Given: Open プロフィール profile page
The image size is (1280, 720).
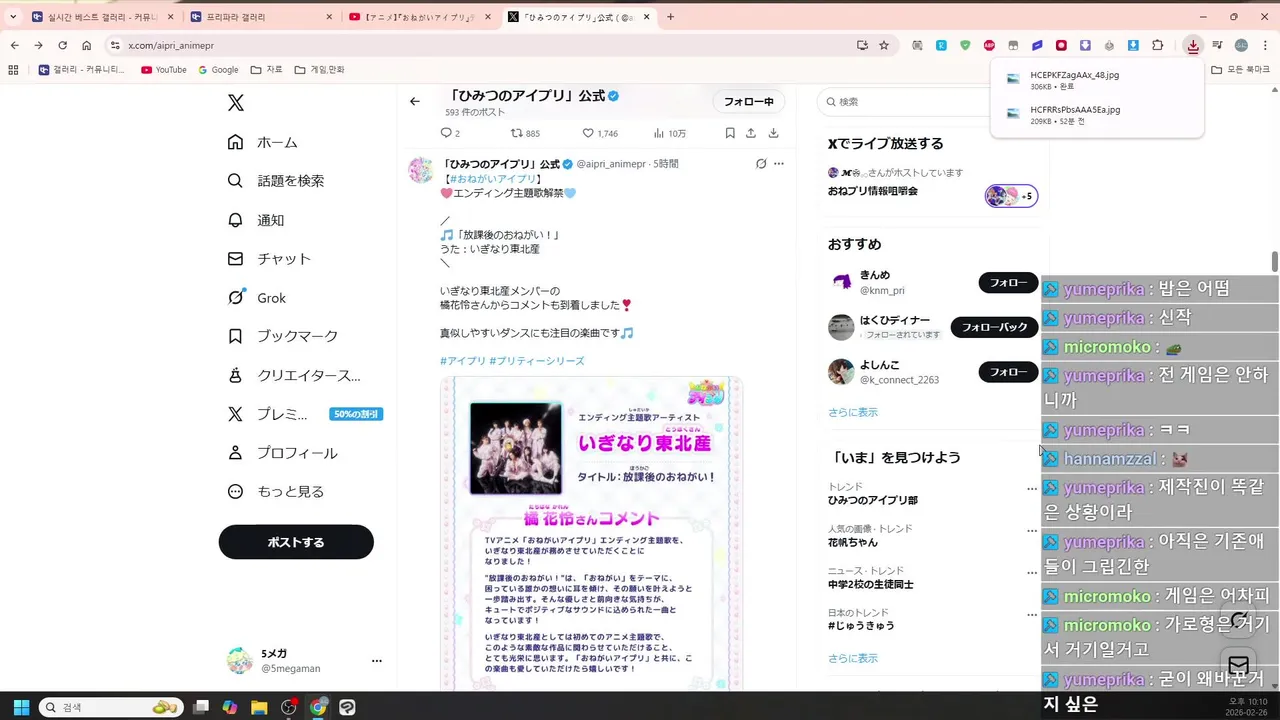Looking at the screenshot, I should [282, 453].
